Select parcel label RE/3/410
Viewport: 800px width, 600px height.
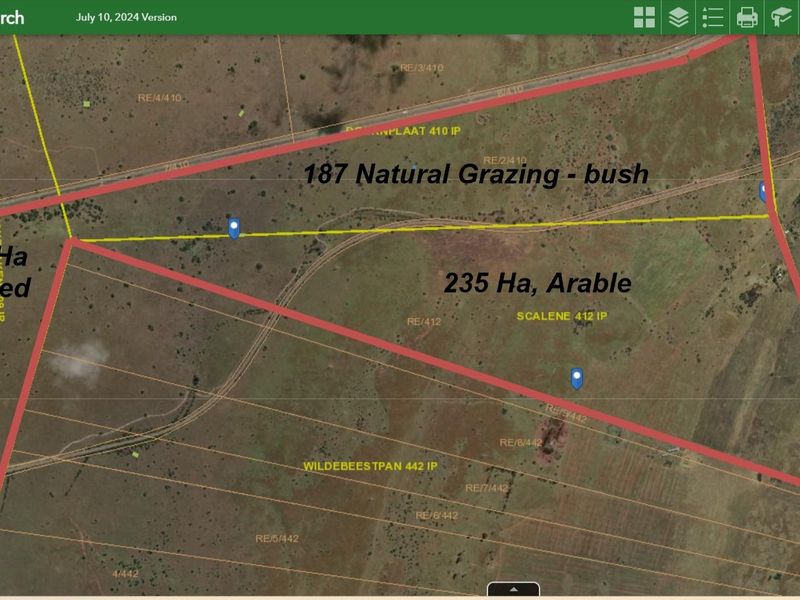pos(421,68)
